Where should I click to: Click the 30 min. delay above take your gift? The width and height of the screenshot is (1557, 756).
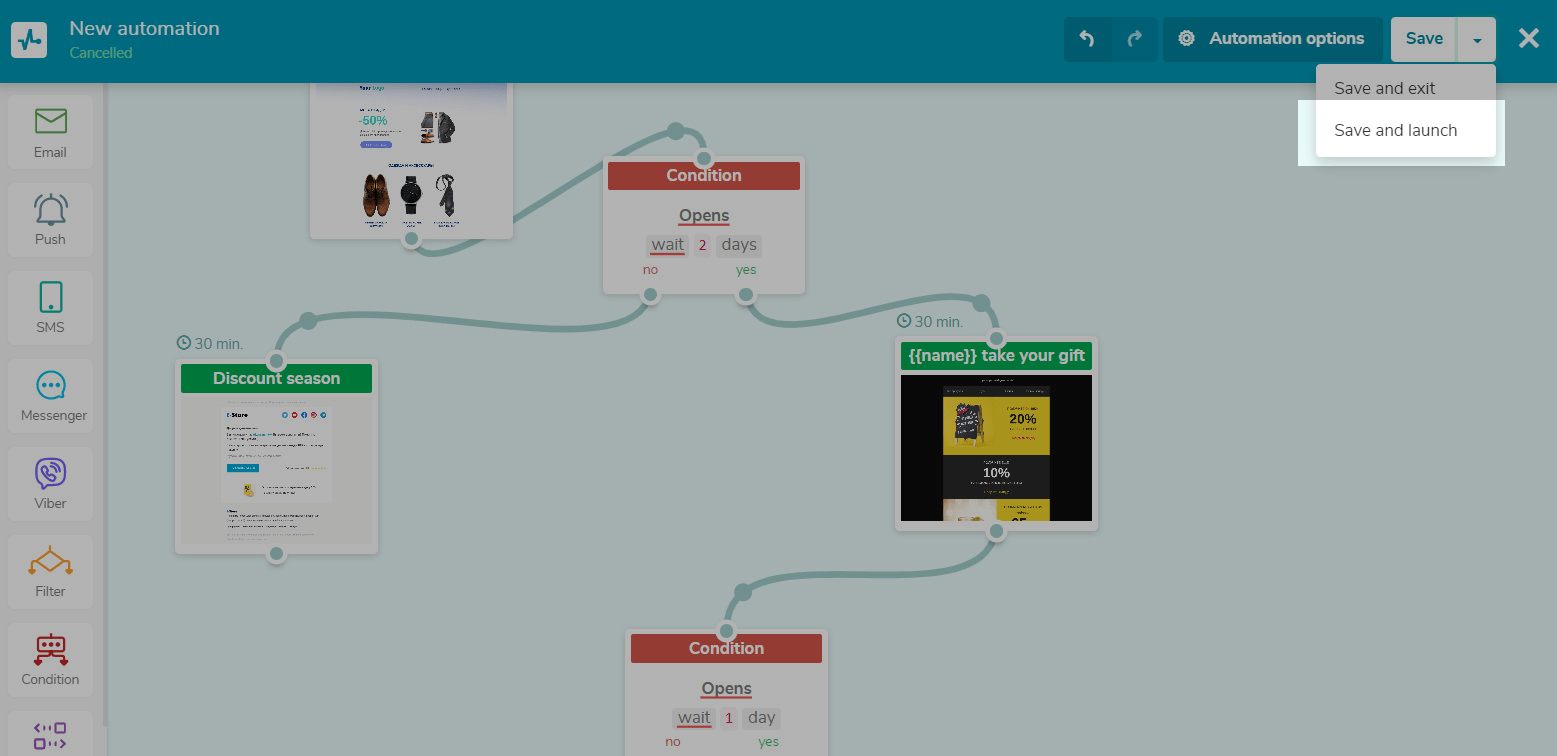click(930, 322)
